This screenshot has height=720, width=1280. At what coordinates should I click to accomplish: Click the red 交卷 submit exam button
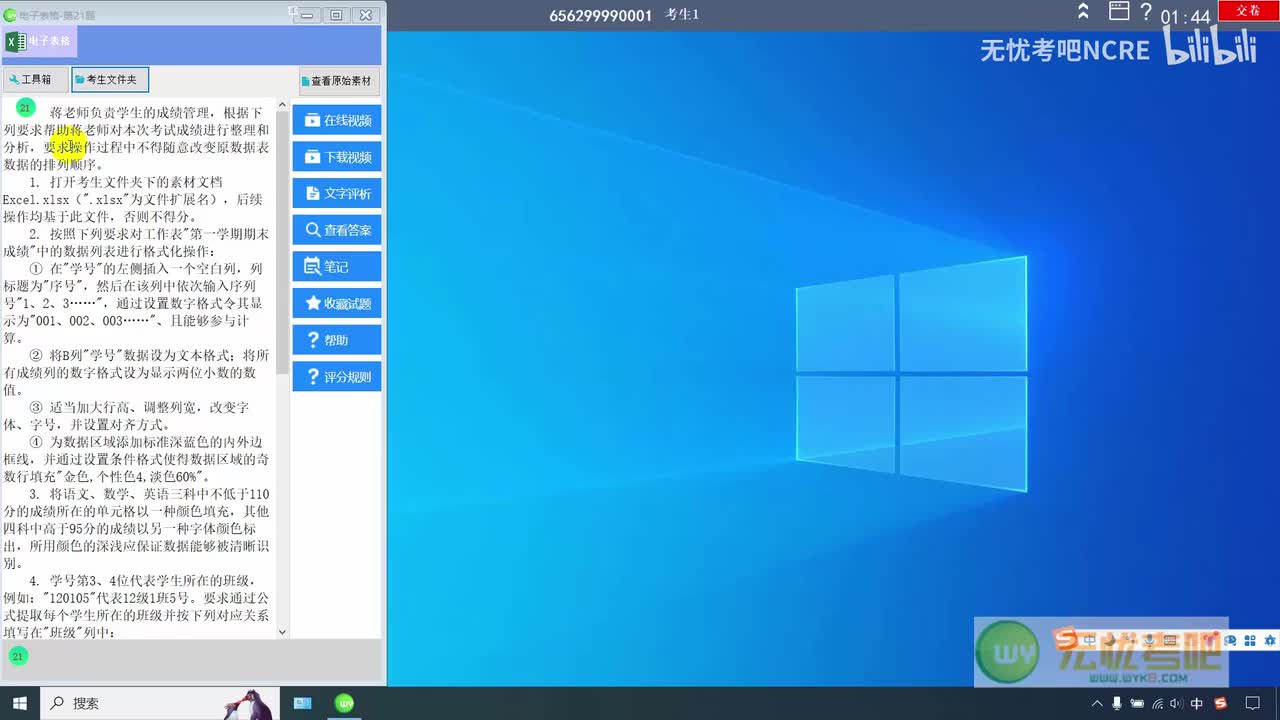click(x=1249, y=10)
